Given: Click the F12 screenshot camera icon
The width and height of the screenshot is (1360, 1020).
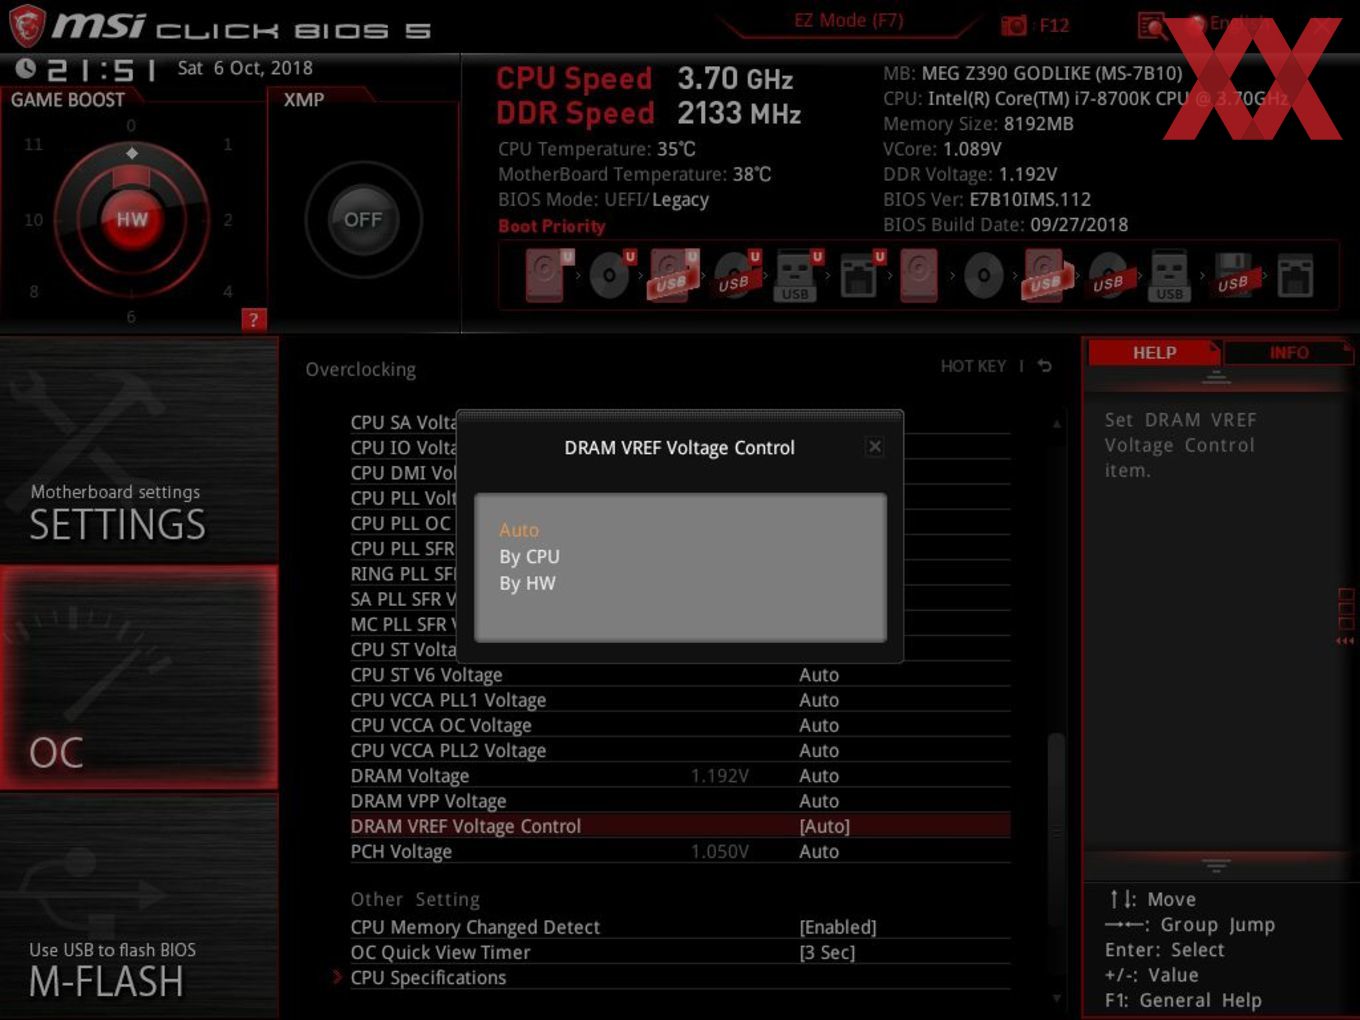Looking at the screenshot, I should coord(1014,25).
